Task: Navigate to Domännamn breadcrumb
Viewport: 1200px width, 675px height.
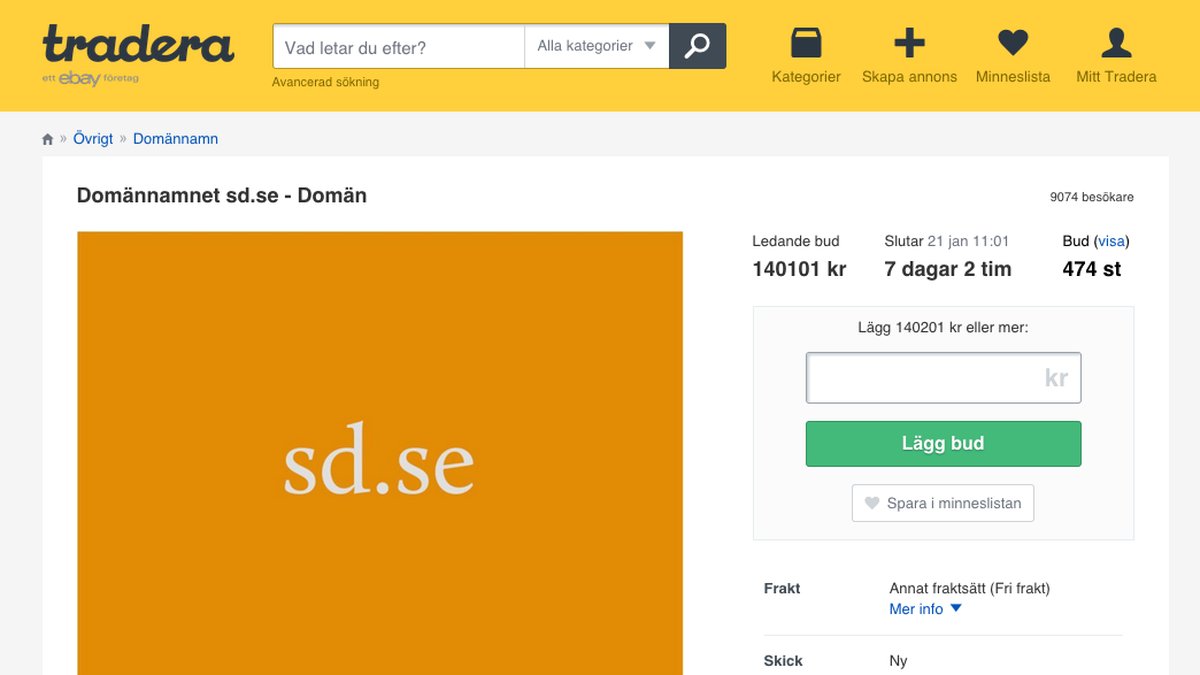Action: click(x=175, y=139)
